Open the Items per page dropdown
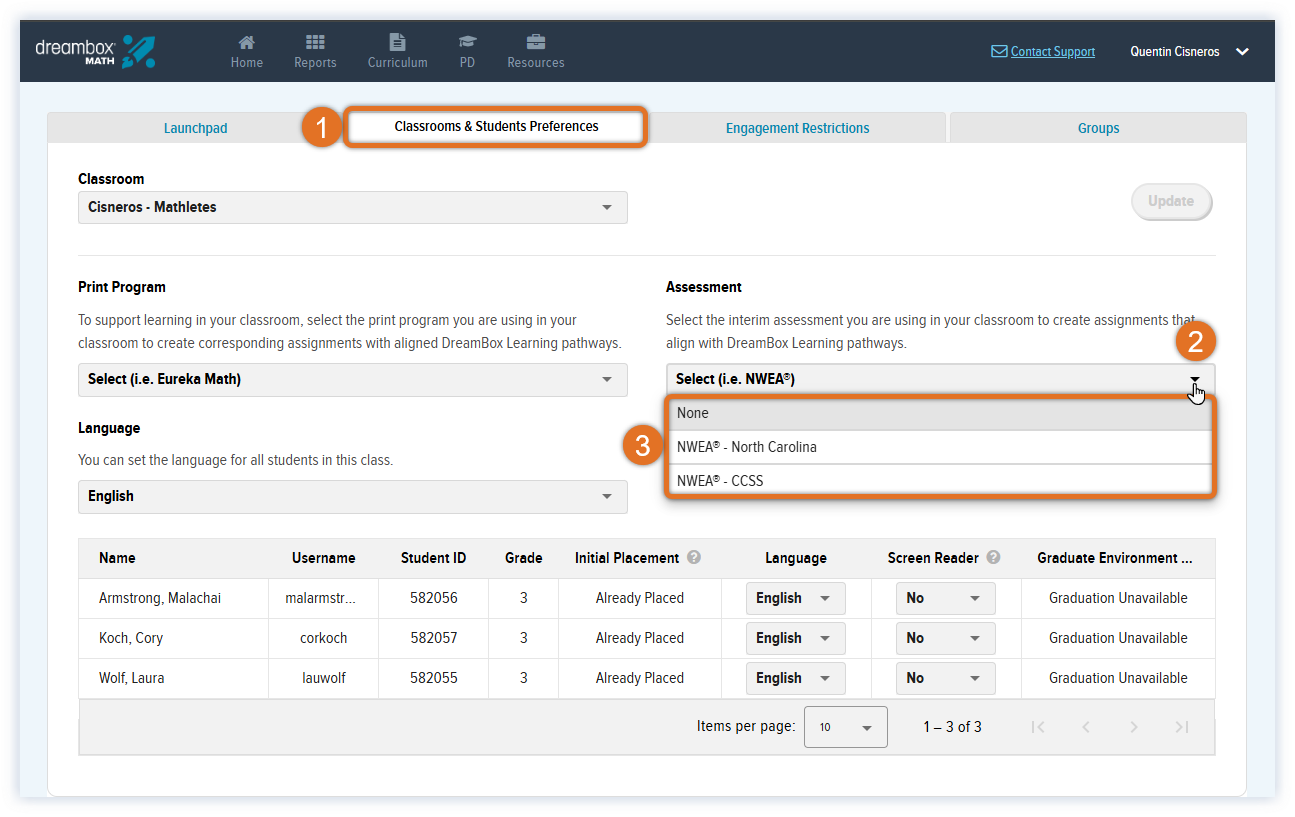1295x817 pixels. point(846,727)
